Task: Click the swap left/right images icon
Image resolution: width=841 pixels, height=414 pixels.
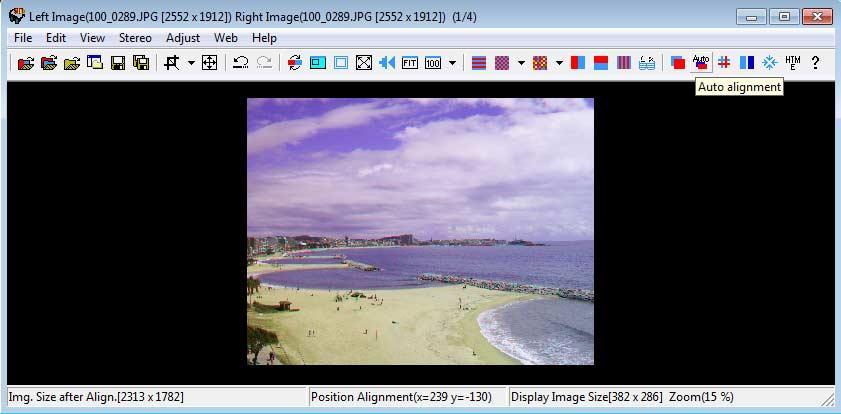Action: (x=294, y=63)
